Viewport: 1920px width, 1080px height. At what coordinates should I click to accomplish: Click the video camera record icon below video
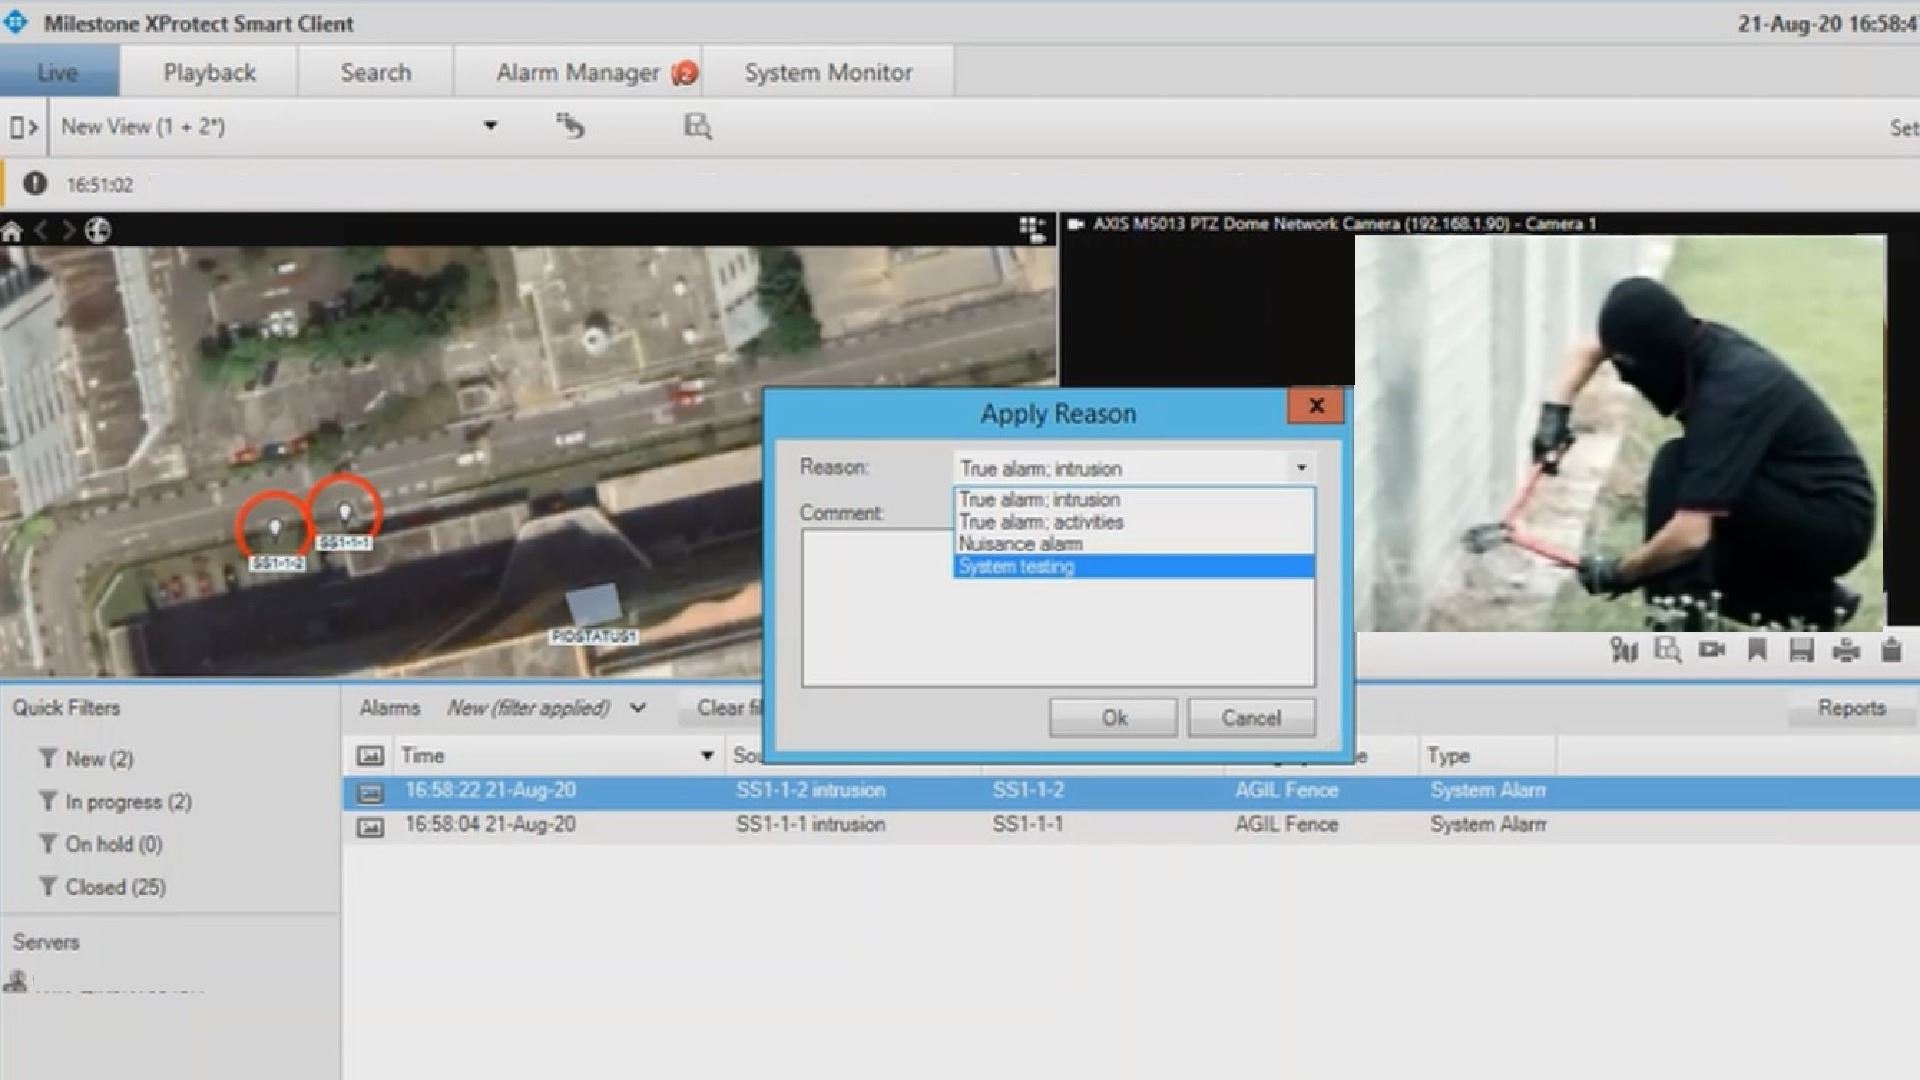pos(1712,650)
